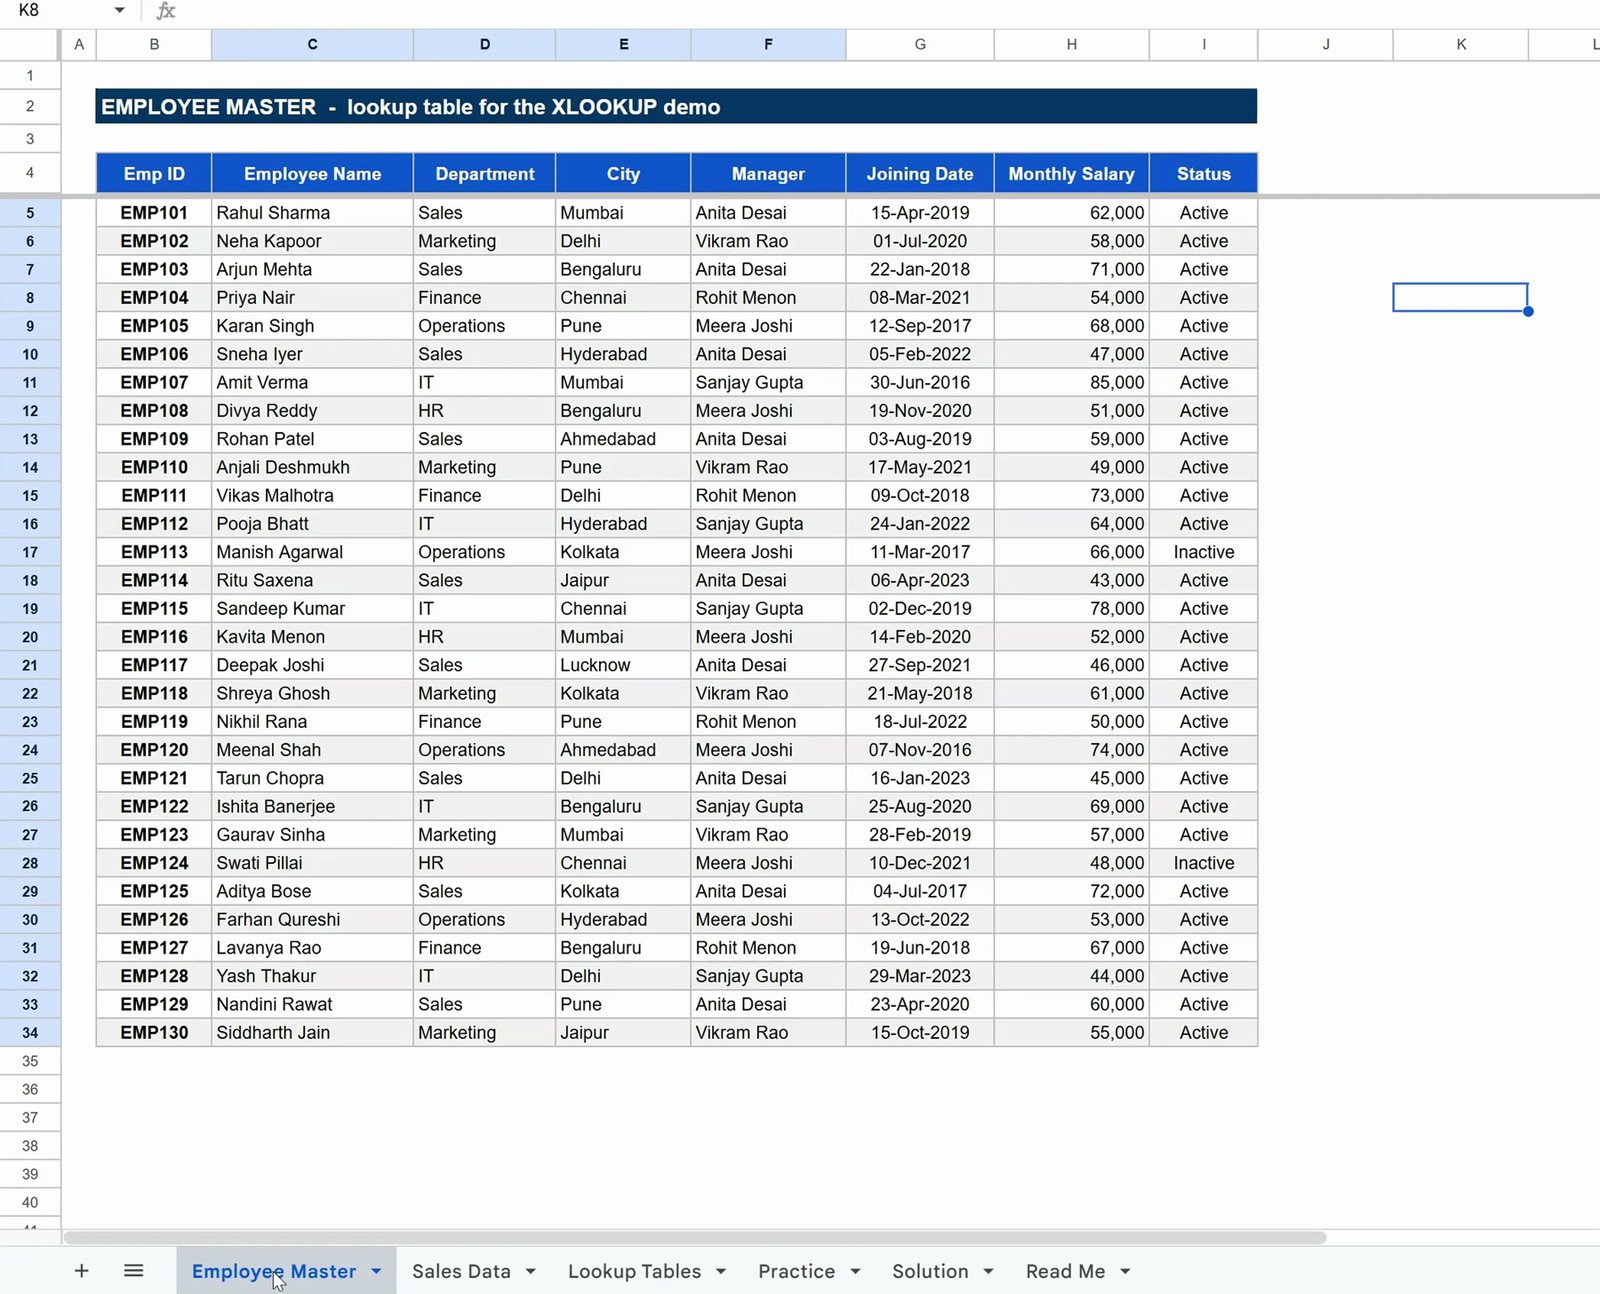Click the fx formula icon
Screen dimensions: 1600x1294
pos(166,11)
